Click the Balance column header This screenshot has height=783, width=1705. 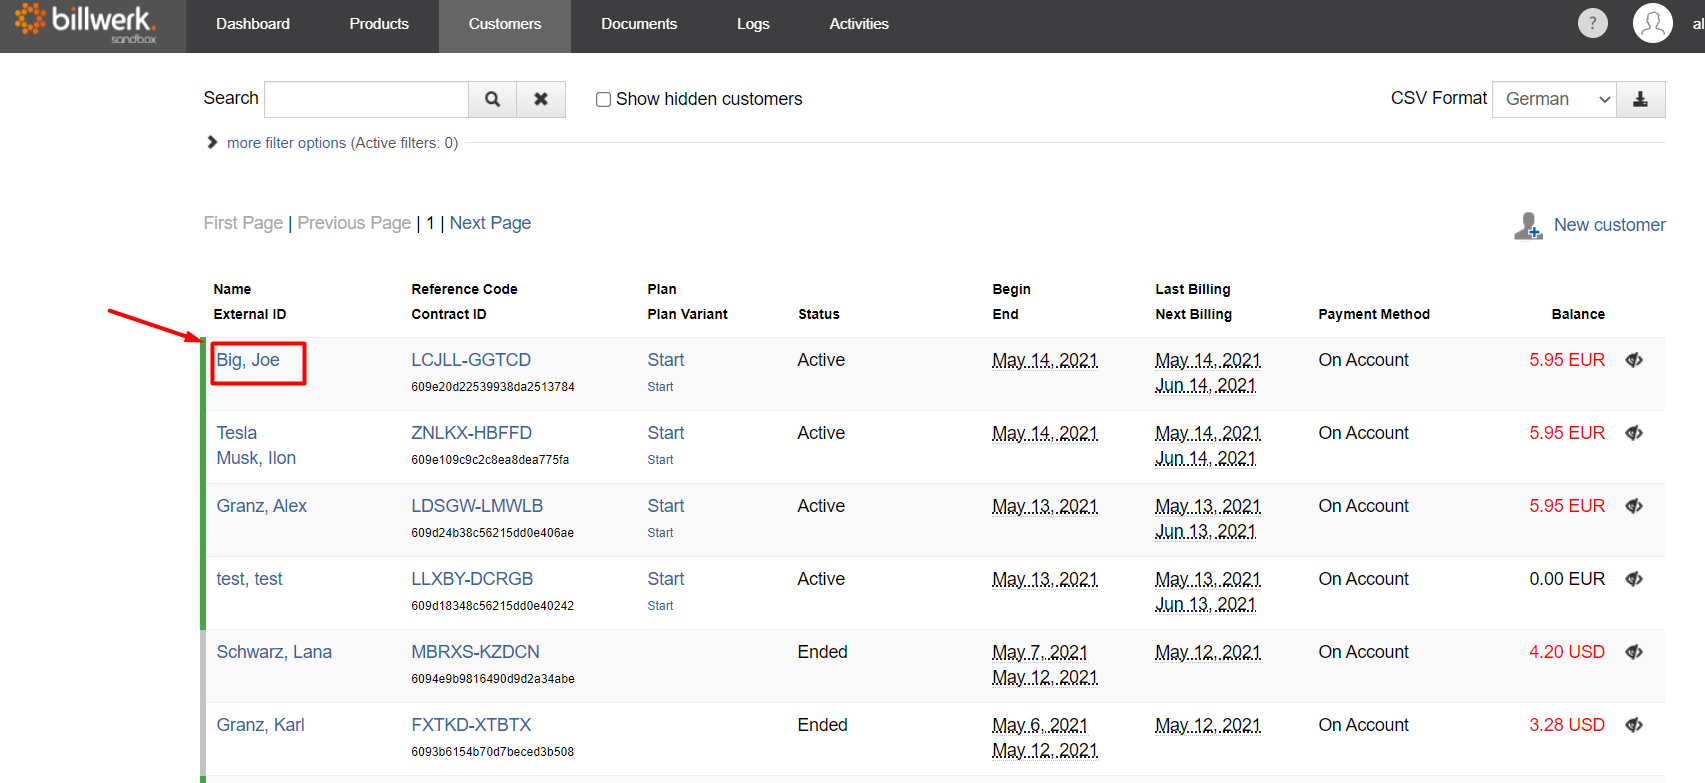click(1578, 314)
